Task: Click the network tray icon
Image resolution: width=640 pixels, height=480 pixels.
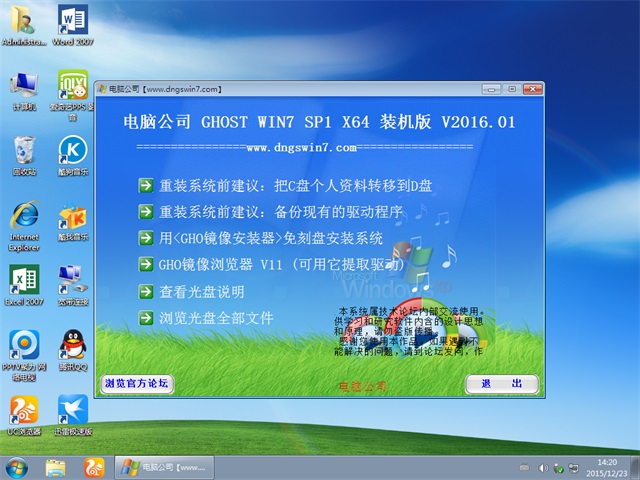Action: pos(574,468)
